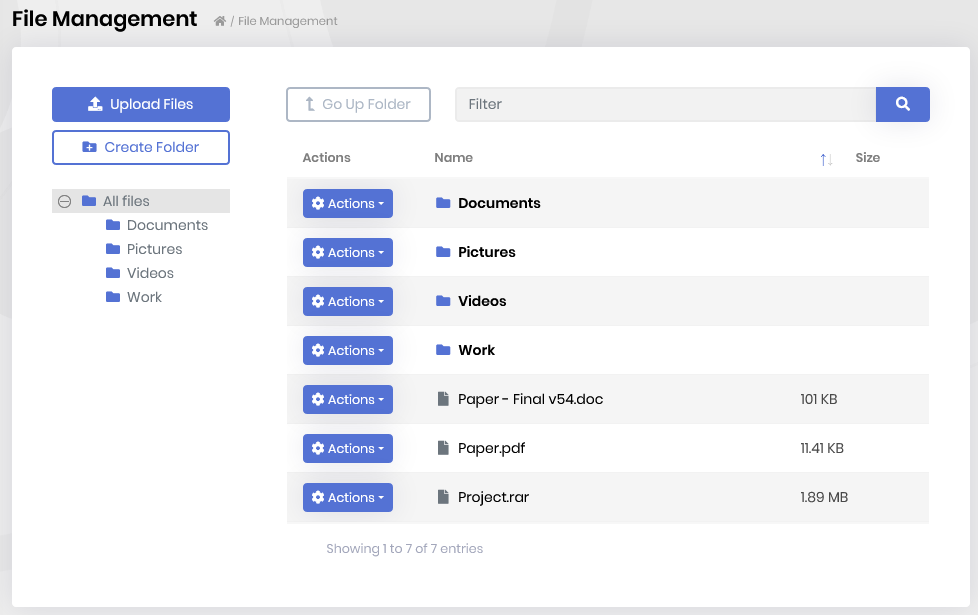
Task: Click the magnifier search button
Action: 903,104
